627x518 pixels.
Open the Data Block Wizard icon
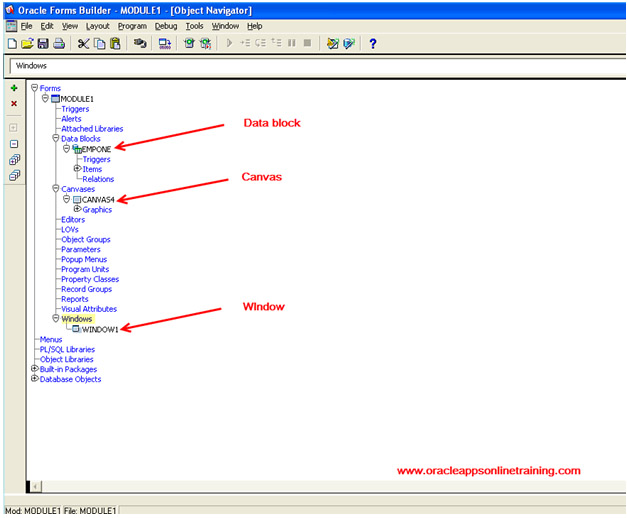click(333, 43)
